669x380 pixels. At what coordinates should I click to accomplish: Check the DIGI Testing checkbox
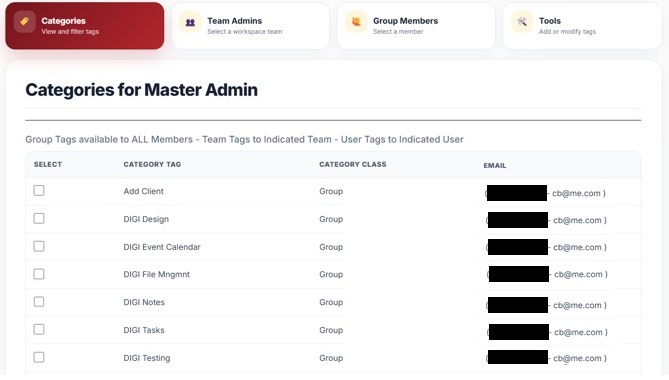point(39,357)
